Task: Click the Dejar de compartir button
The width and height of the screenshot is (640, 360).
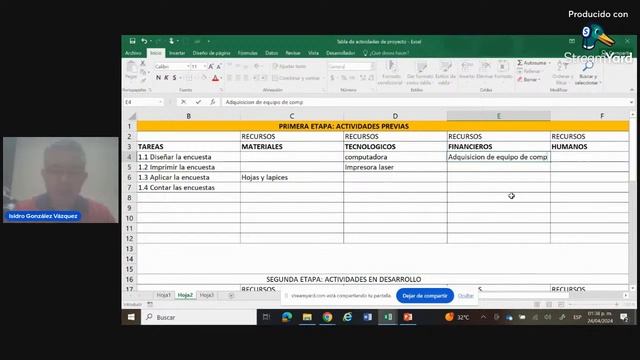Action: (425, 296)
